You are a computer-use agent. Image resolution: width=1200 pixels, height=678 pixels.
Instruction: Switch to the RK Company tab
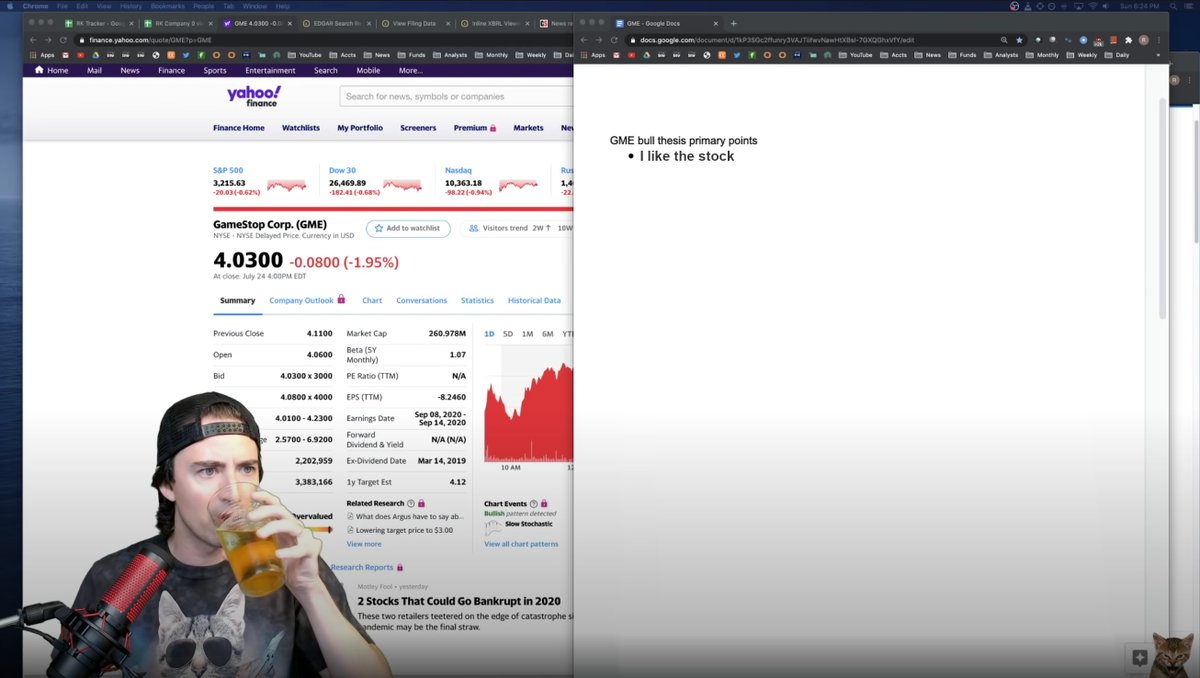point(178,23)
